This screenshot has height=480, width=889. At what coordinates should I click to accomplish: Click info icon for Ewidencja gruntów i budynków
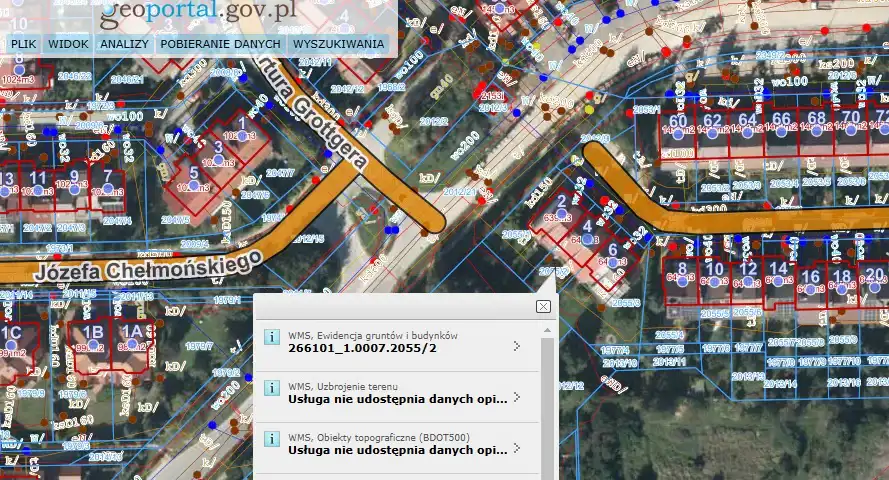[271, 338]
